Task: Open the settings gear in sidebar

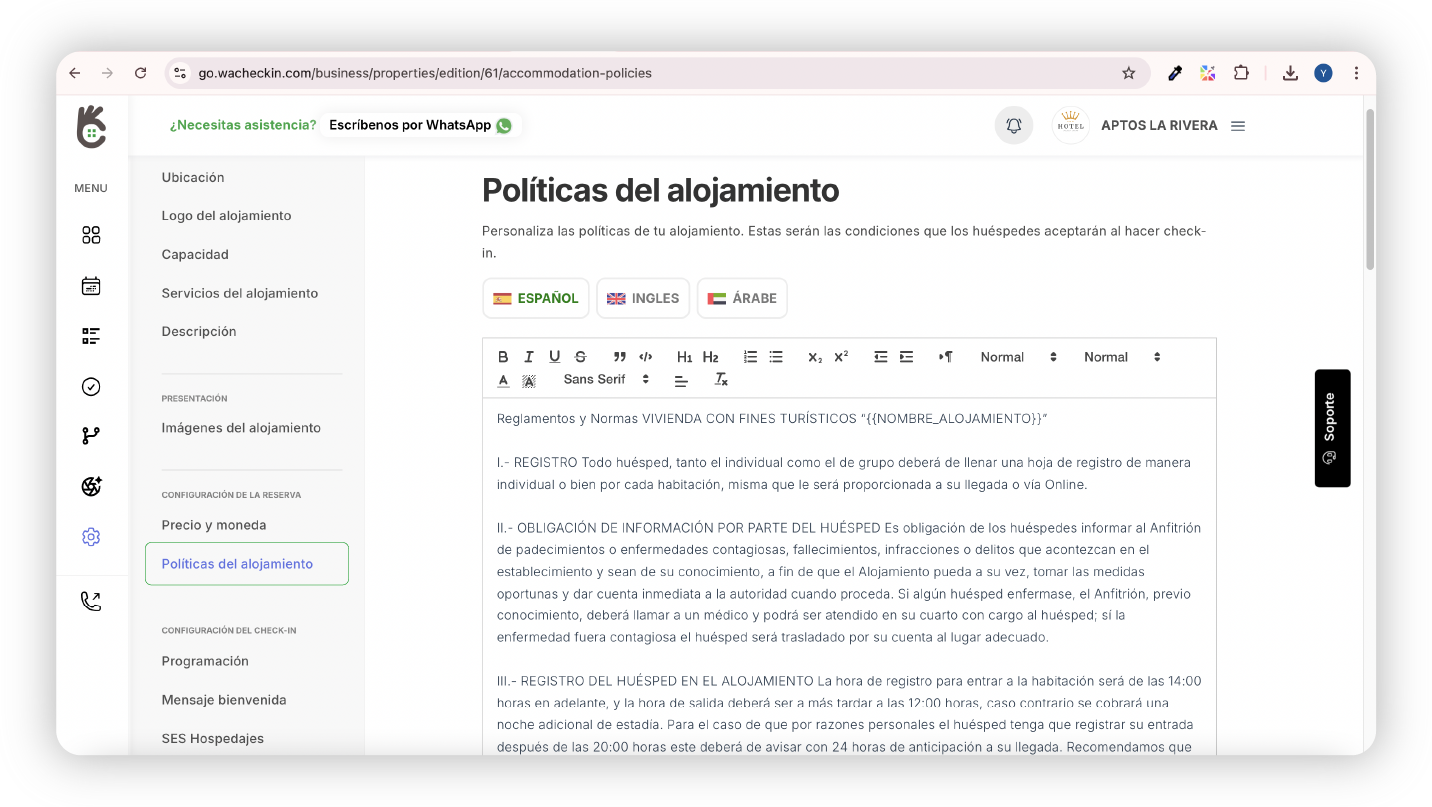Action: coord(91,537)
